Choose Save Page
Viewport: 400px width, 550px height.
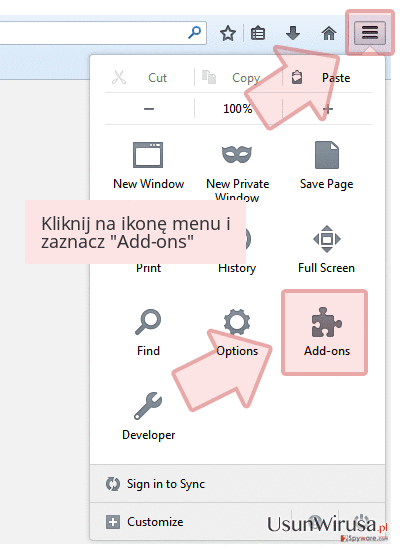pos(326,166)
